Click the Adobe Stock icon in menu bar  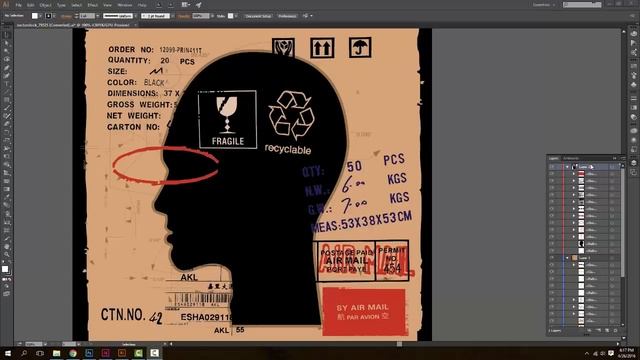[x=171, y=5]
